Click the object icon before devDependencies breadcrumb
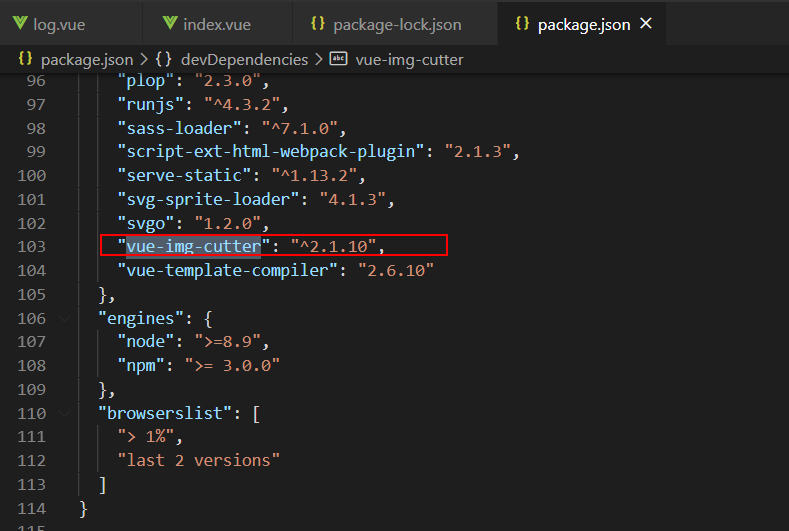The height and width of the screenshot is (531, 789). pos(164,59)
